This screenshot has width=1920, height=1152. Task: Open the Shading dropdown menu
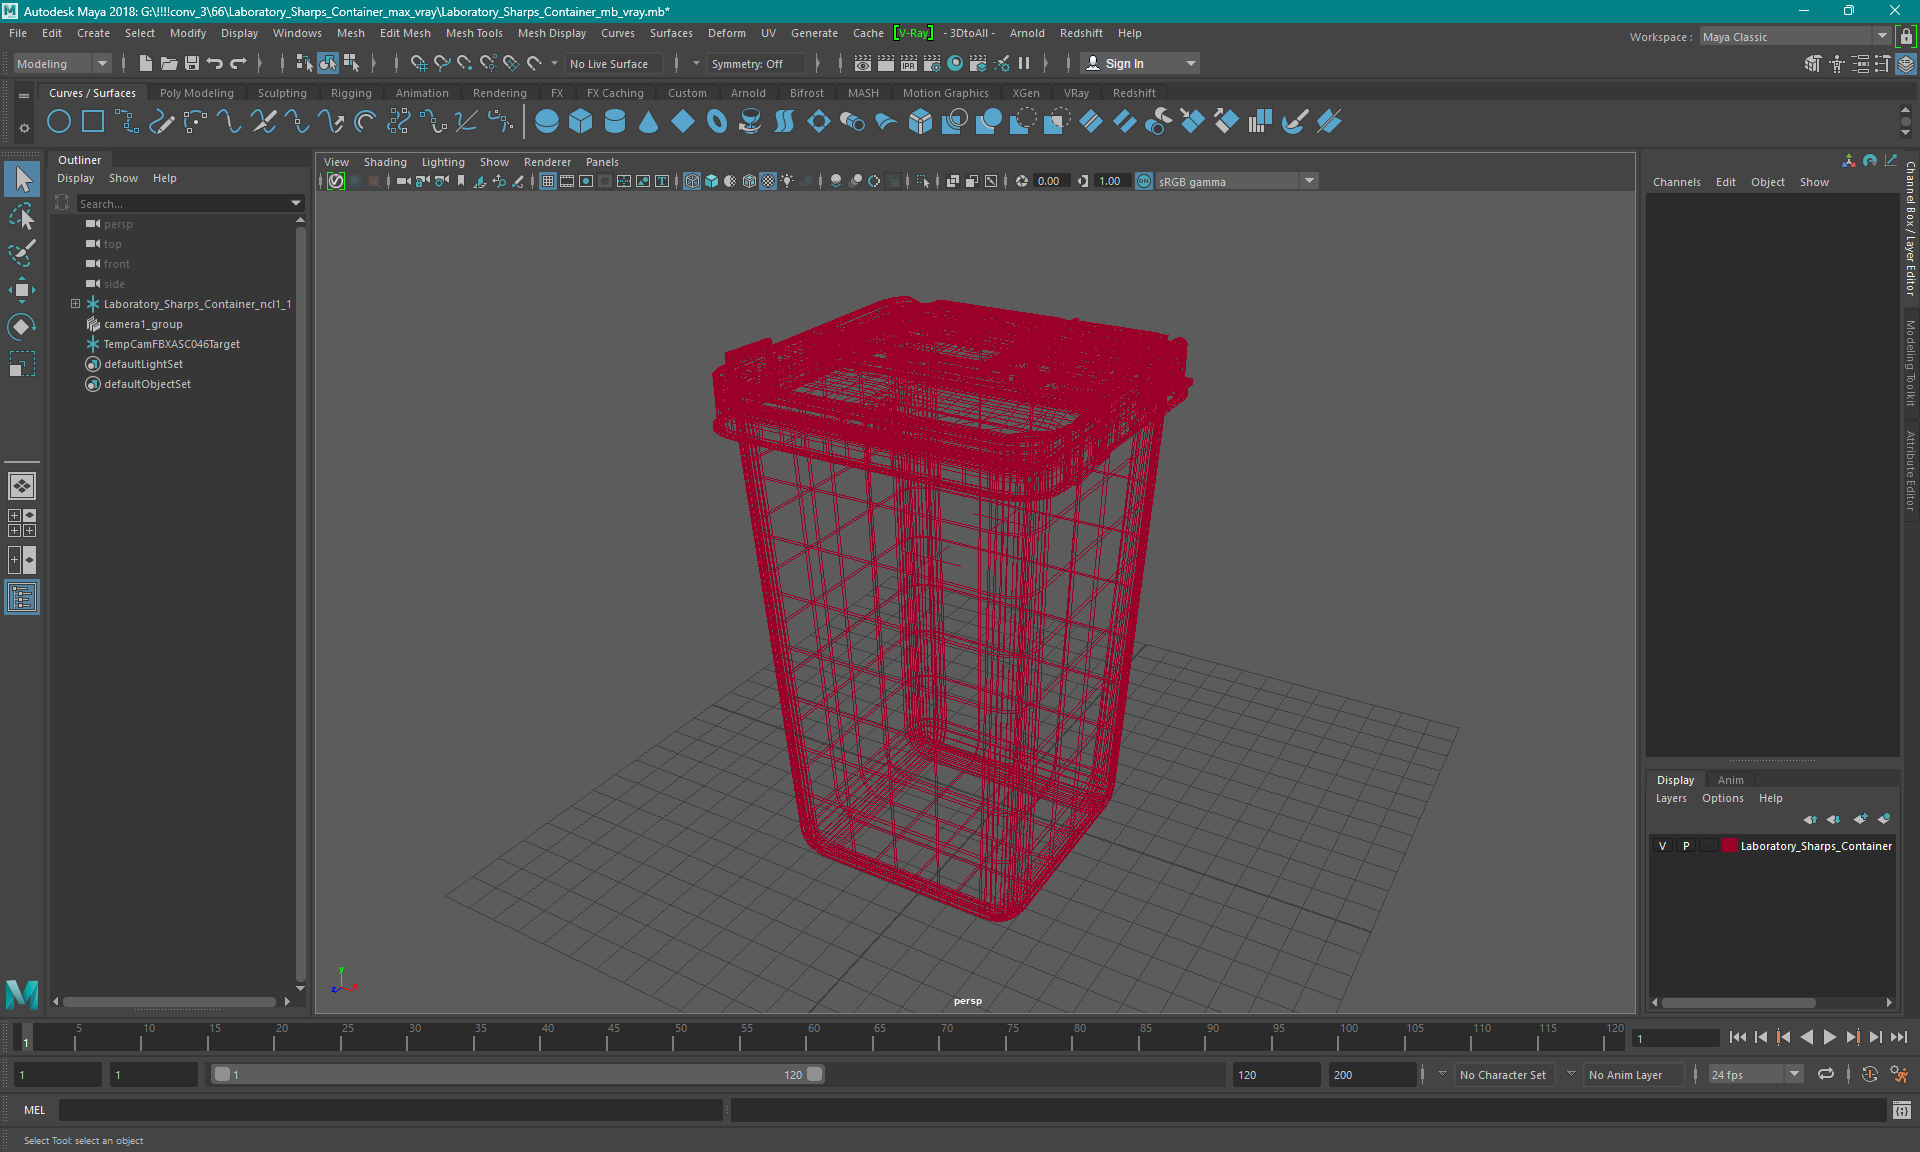[385, 162]
